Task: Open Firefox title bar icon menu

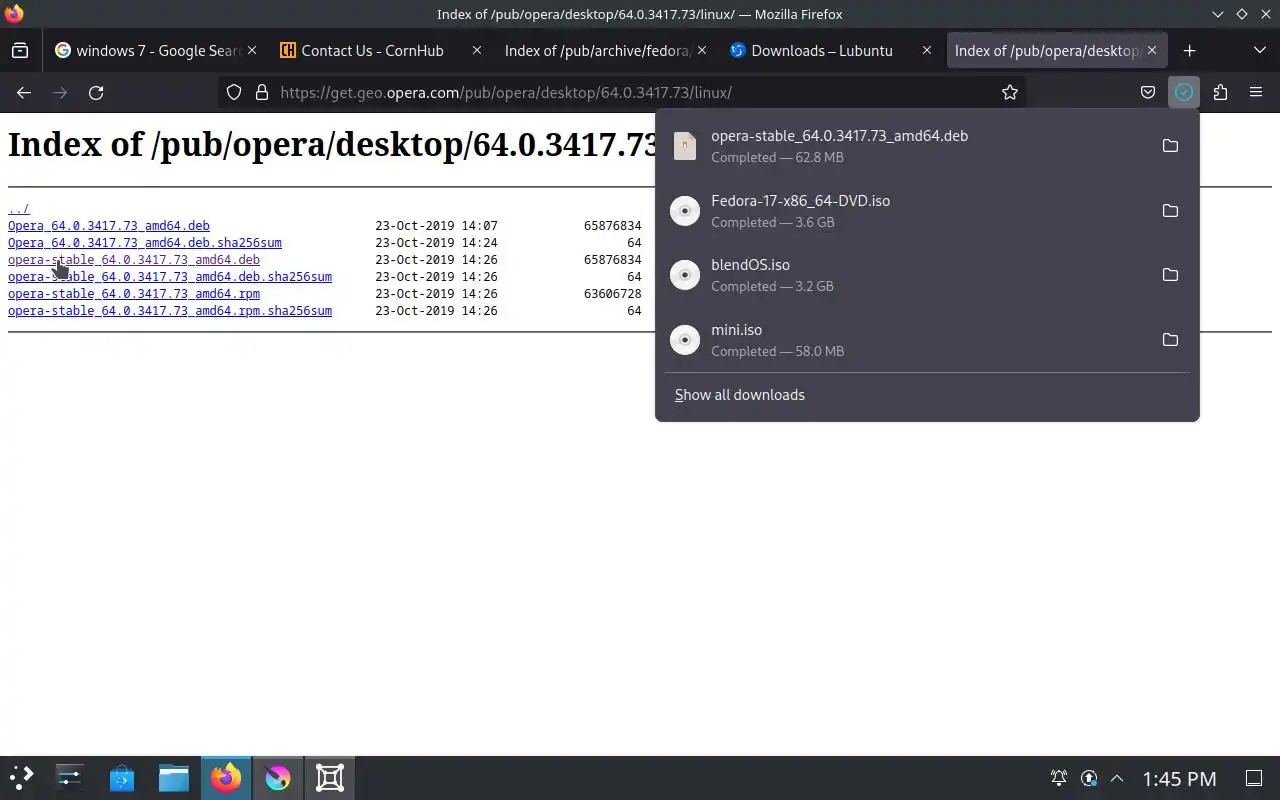Action: coord(14,14)
